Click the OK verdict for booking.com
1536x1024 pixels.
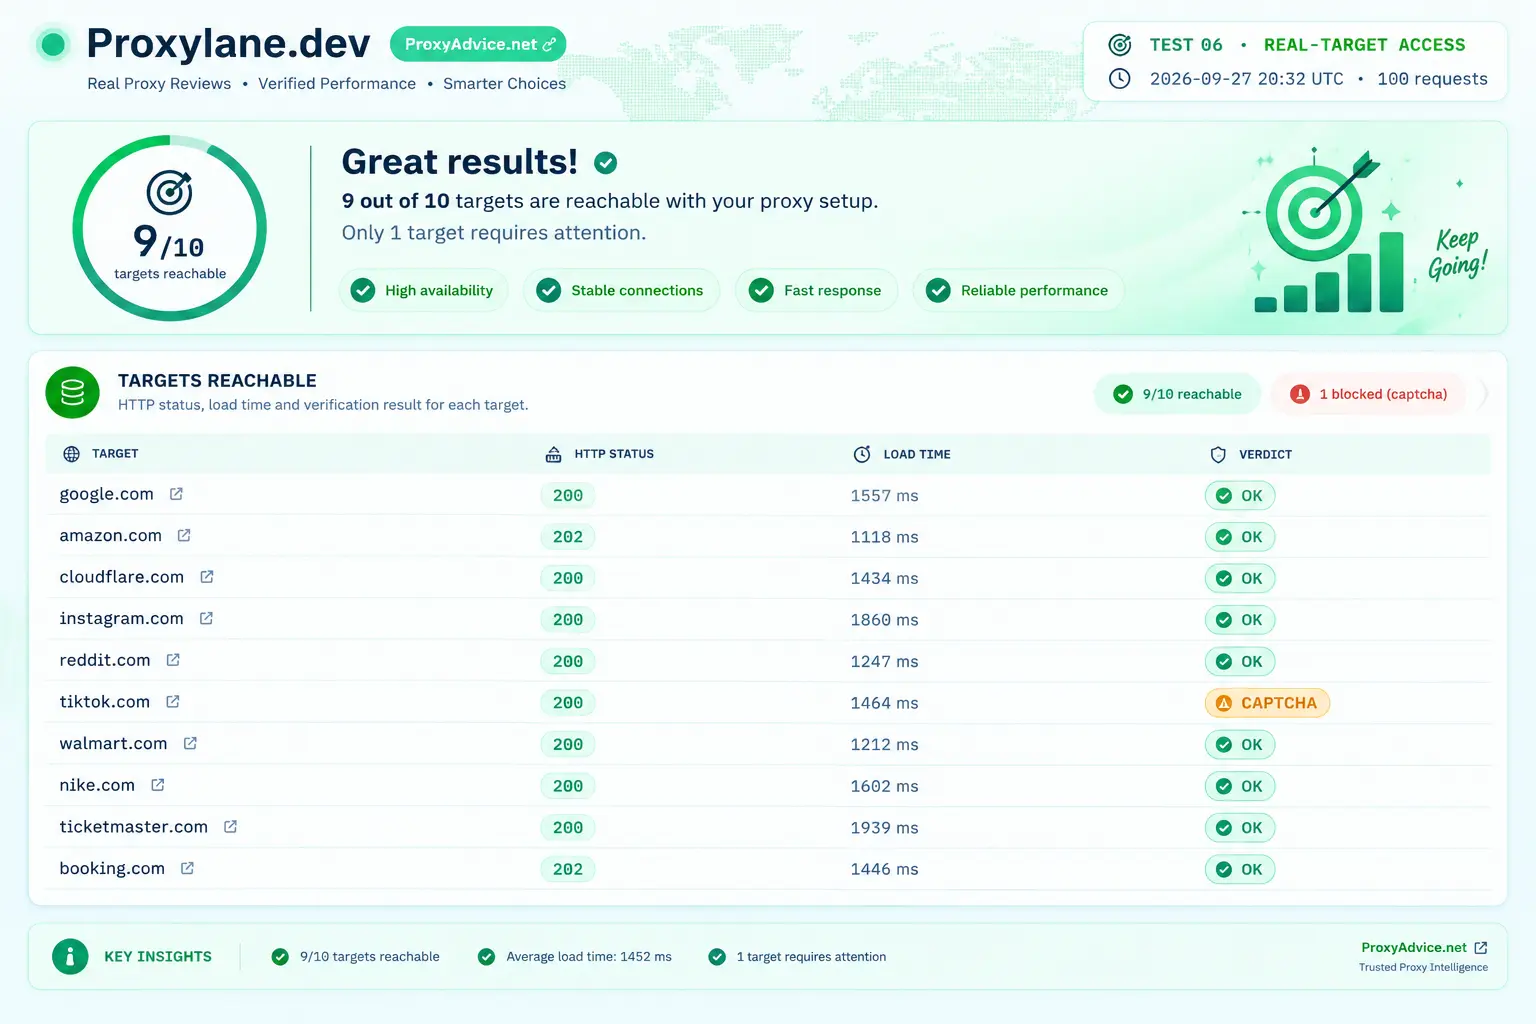pos(1240,869)
